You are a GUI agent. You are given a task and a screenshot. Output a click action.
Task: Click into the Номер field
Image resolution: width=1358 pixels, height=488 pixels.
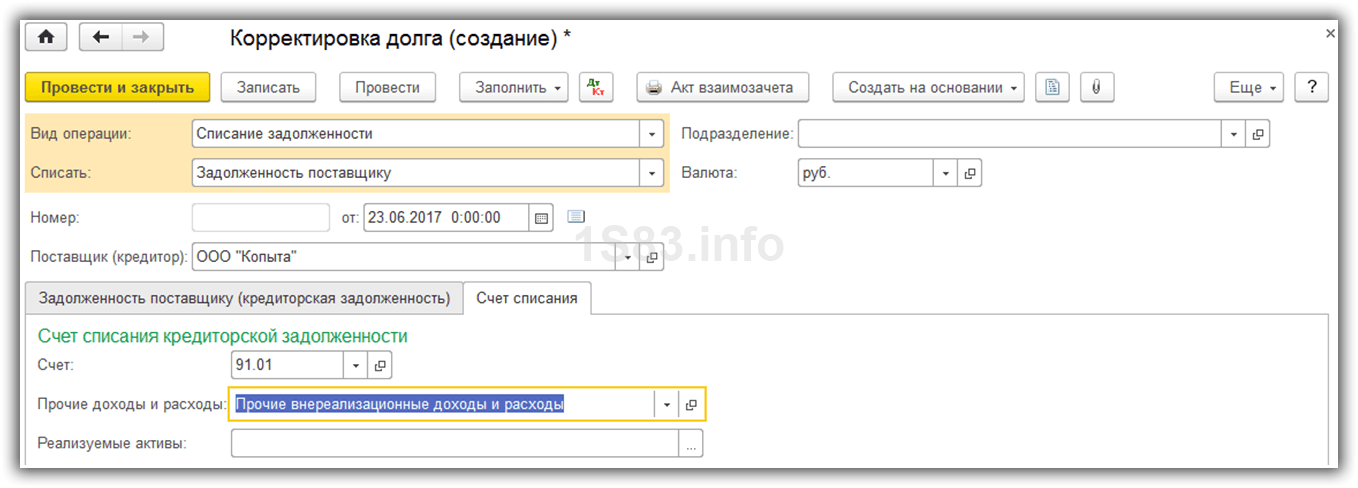tap(261, 217)
